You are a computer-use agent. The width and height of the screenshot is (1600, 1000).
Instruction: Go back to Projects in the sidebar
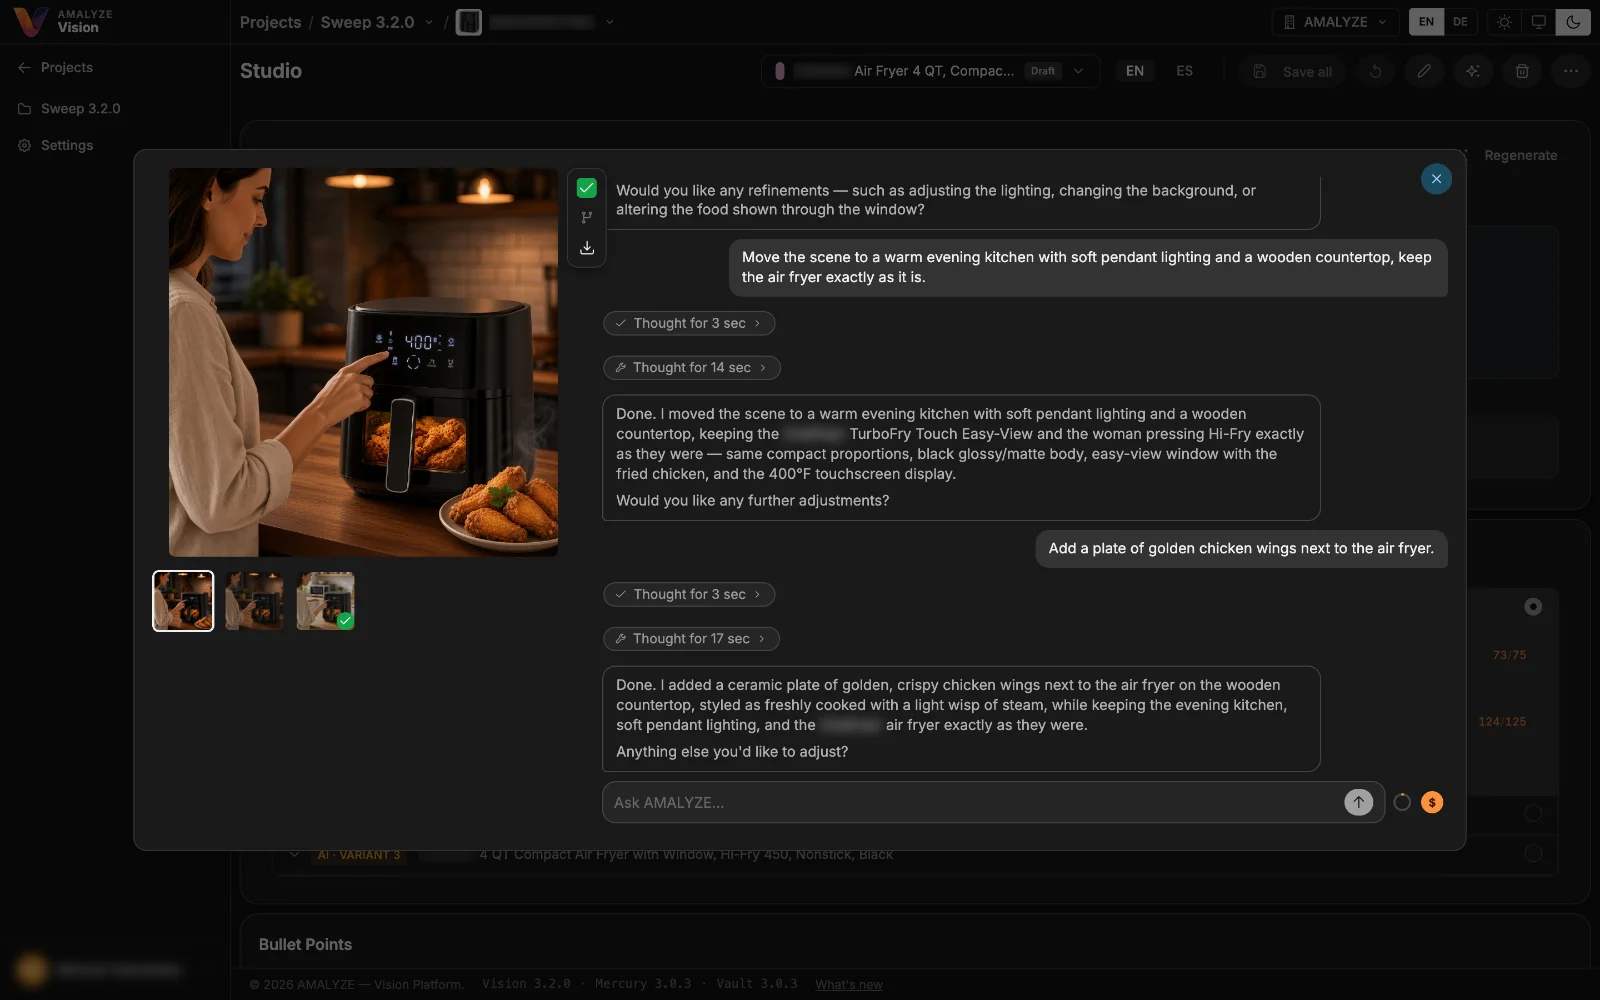(x=56, y=67)
